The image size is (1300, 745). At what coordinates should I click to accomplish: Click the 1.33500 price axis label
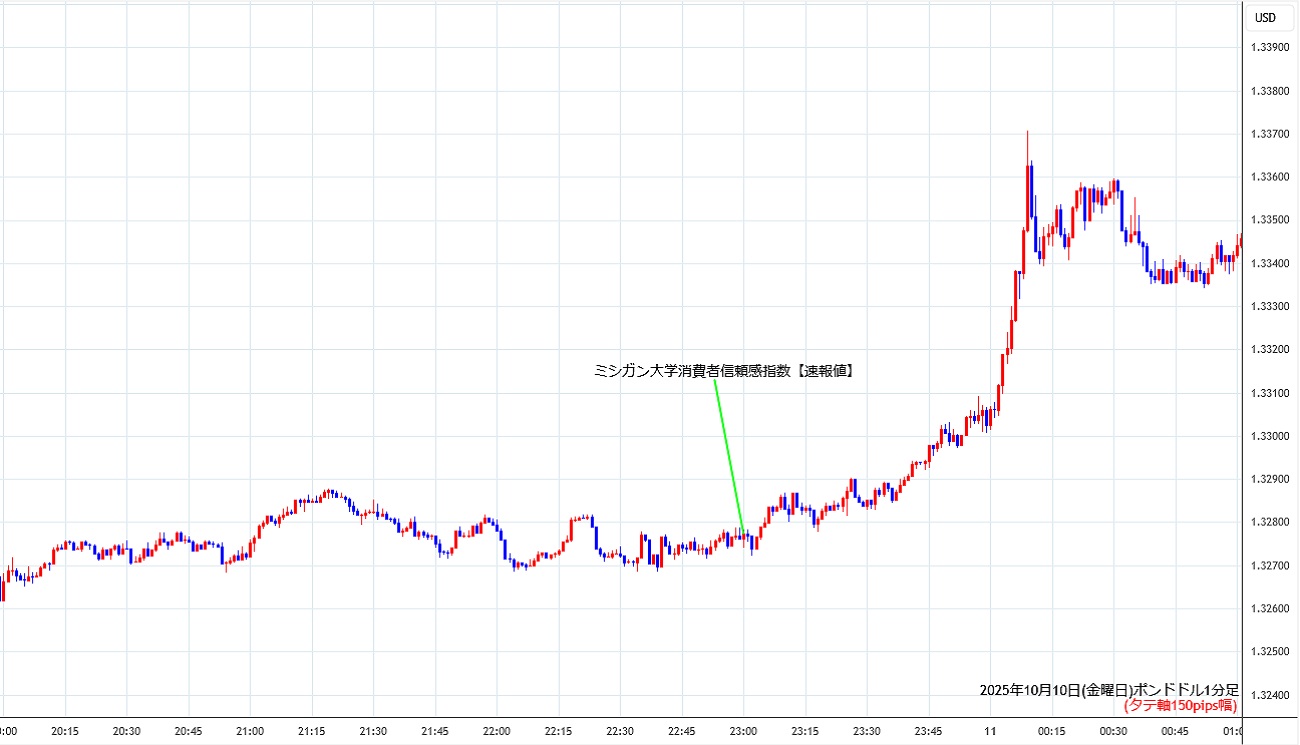pos(1268,220)
